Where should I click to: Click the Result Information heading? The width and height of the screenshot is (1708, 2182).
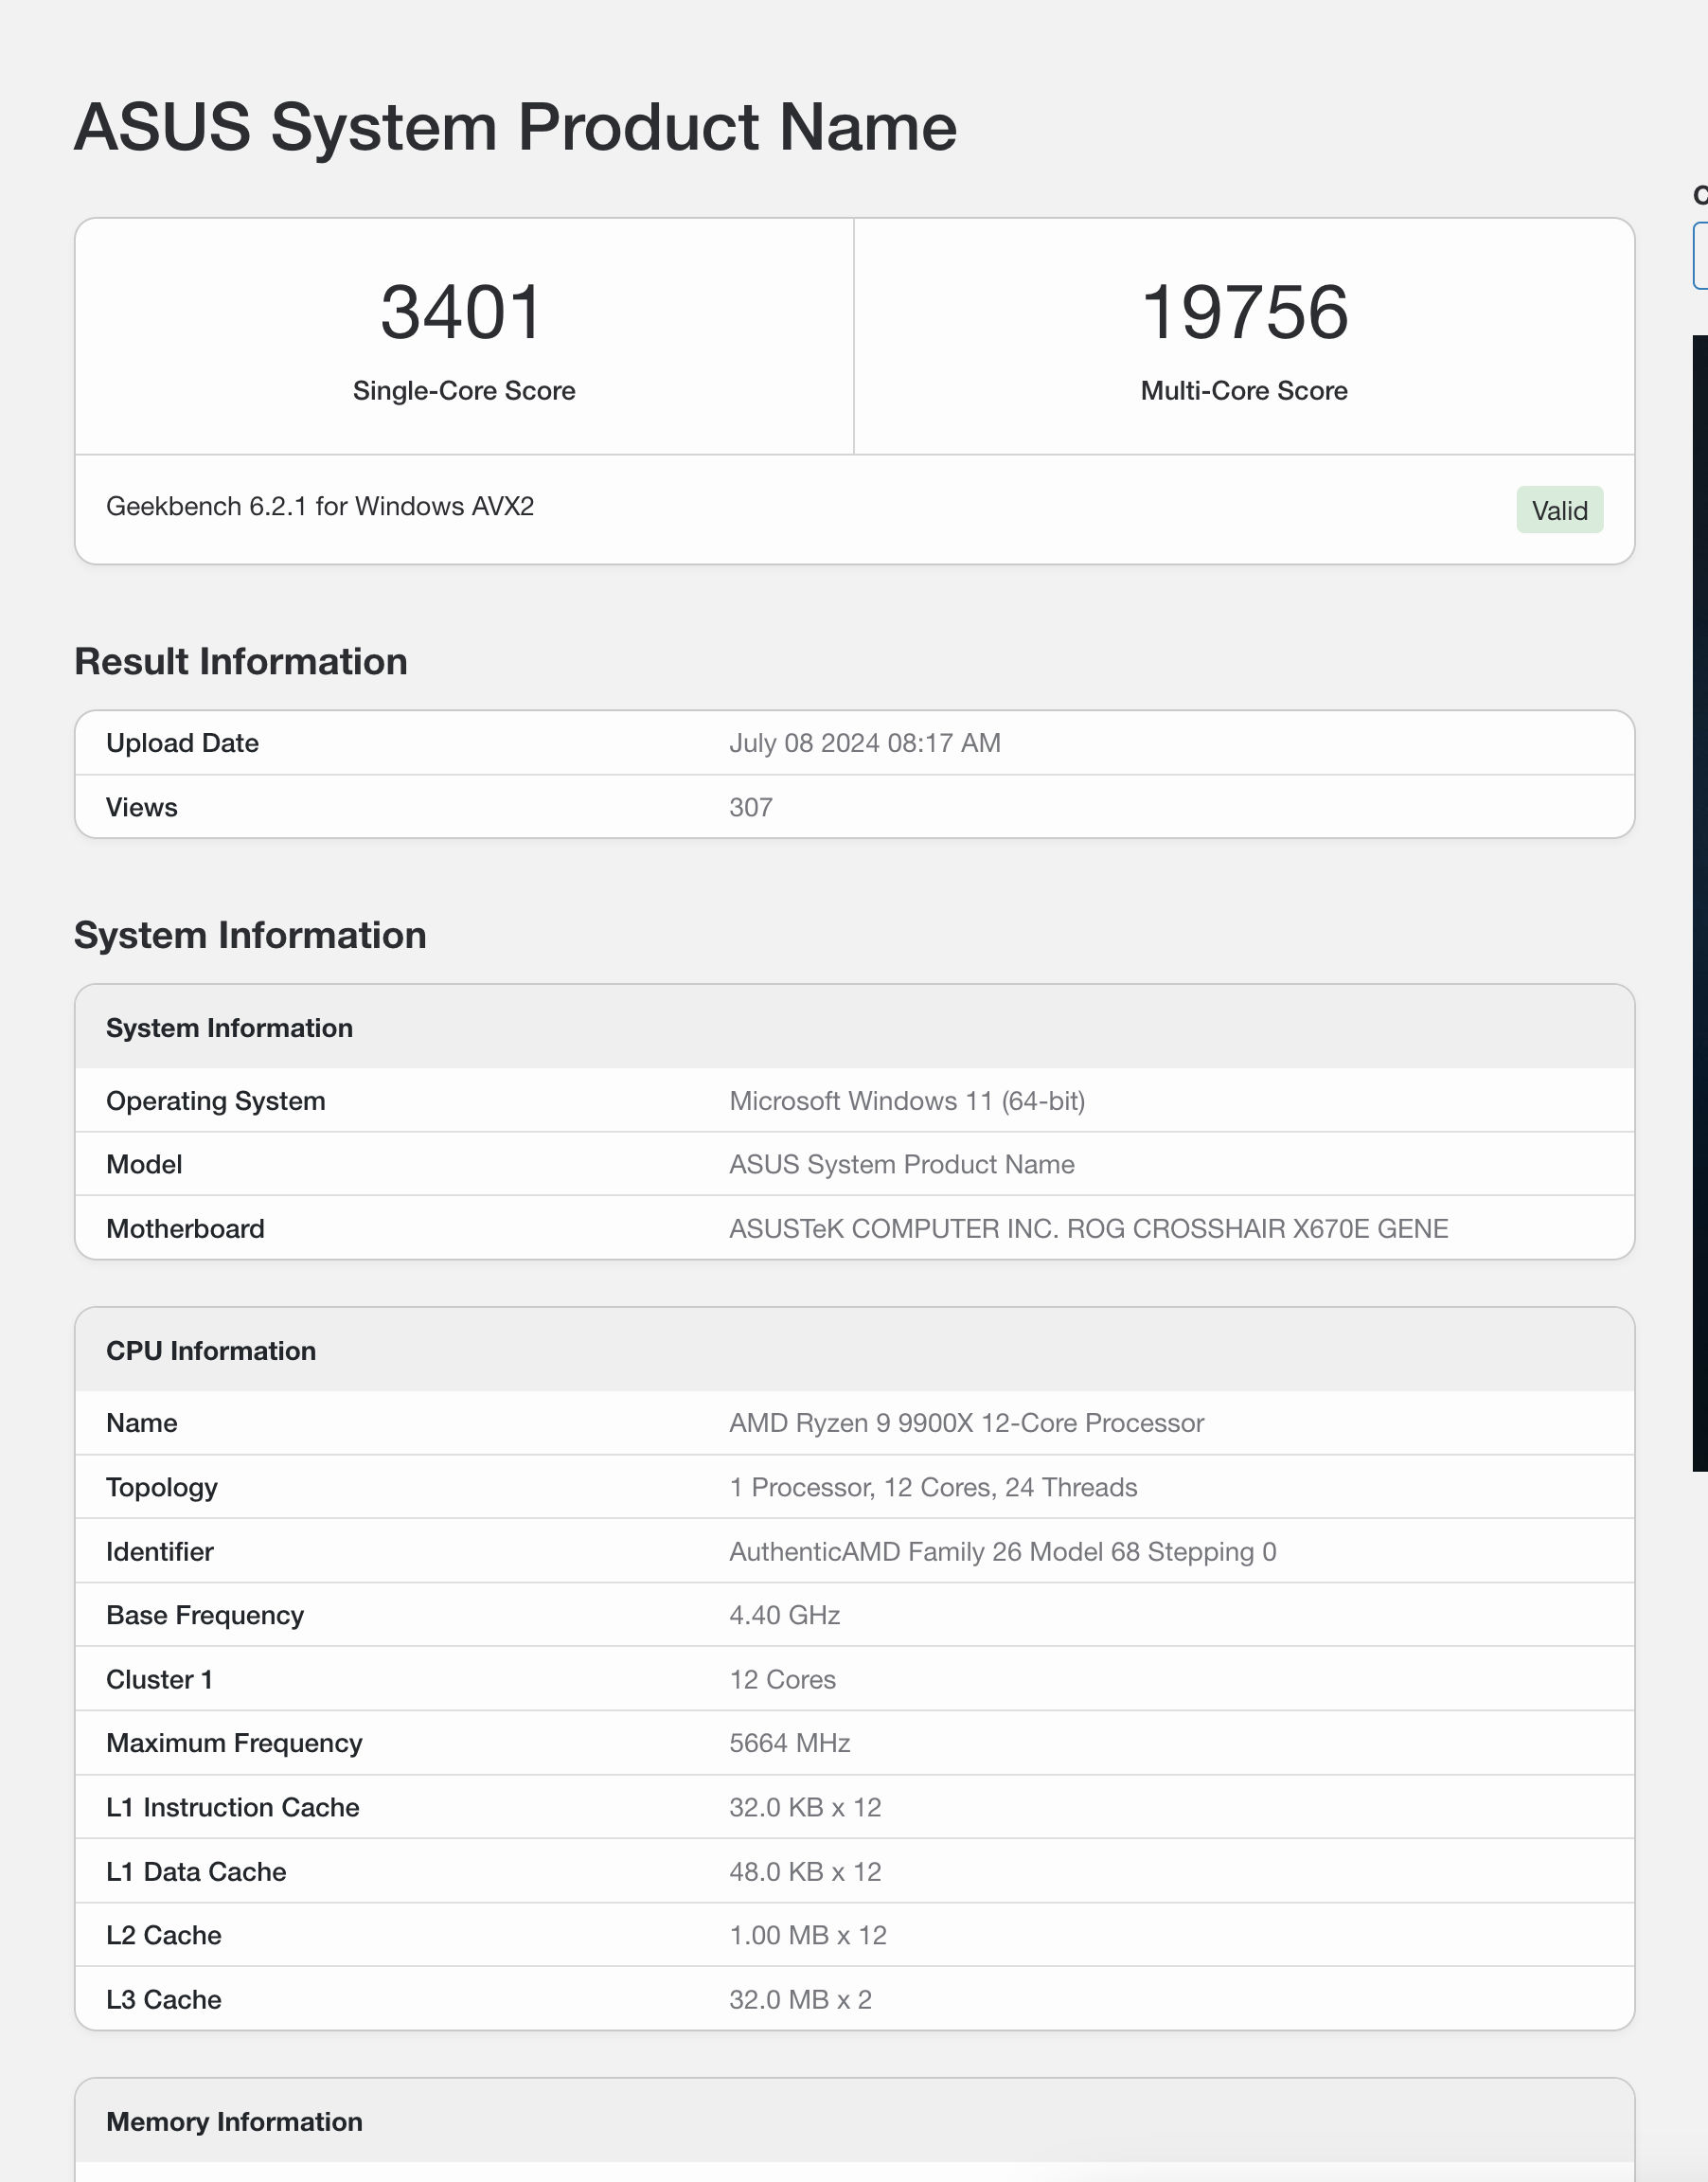point(241,662)
